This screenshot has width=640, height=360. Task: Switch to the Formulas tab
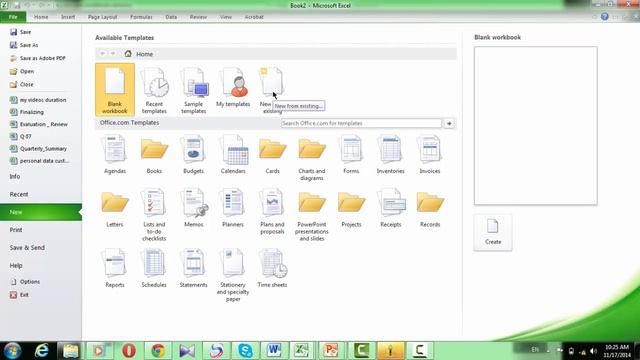coord(141,17)
